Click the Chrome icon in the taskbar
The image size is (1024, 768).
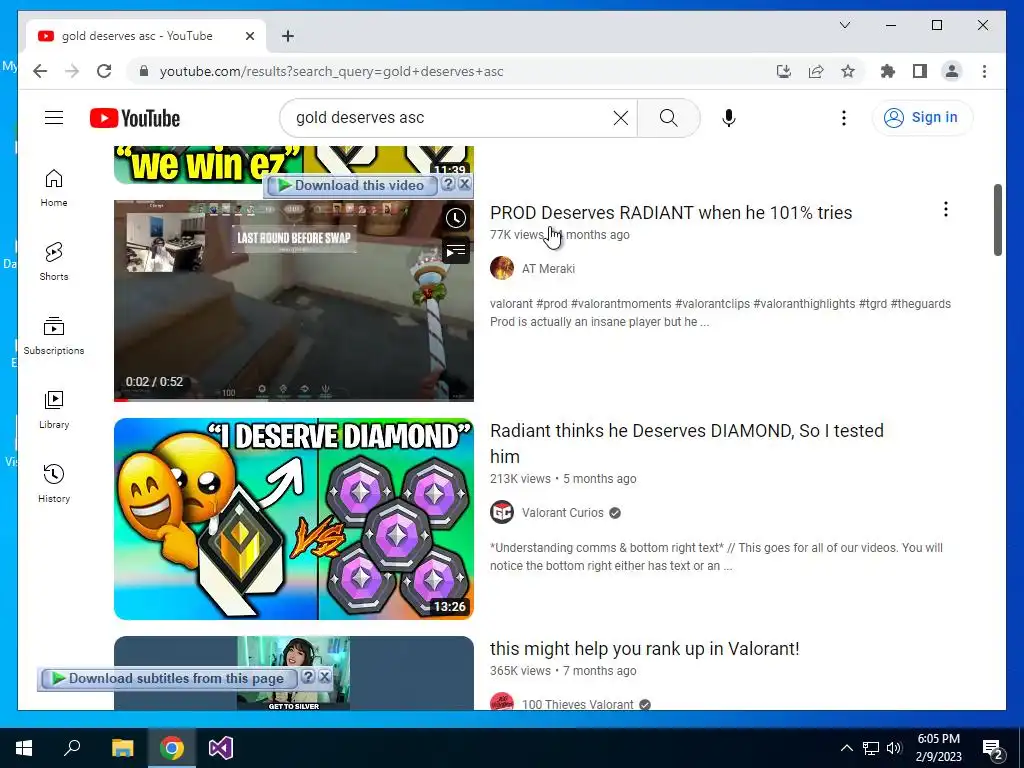tap(172, 748)
